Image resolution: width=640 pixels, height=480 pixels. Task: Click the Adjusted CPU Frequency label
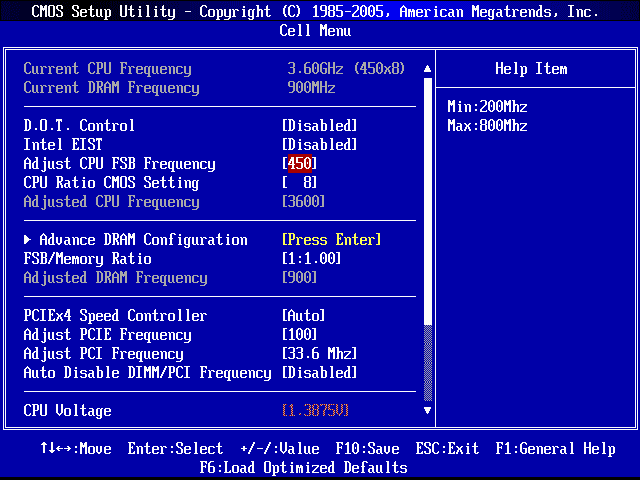pyautogui.click(x=111, y=202)
